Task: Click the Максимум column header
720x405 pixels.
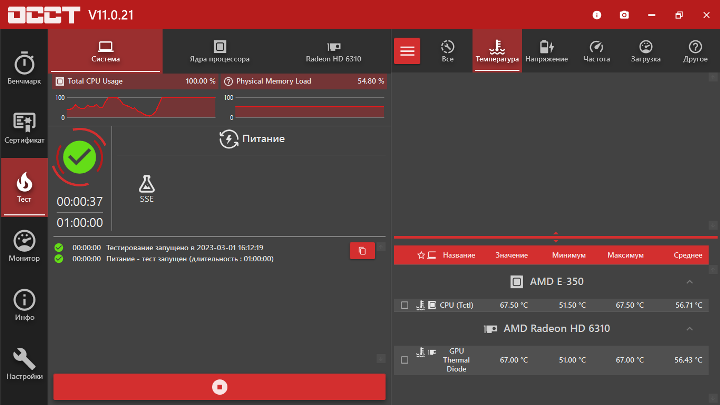Action: 625,255
